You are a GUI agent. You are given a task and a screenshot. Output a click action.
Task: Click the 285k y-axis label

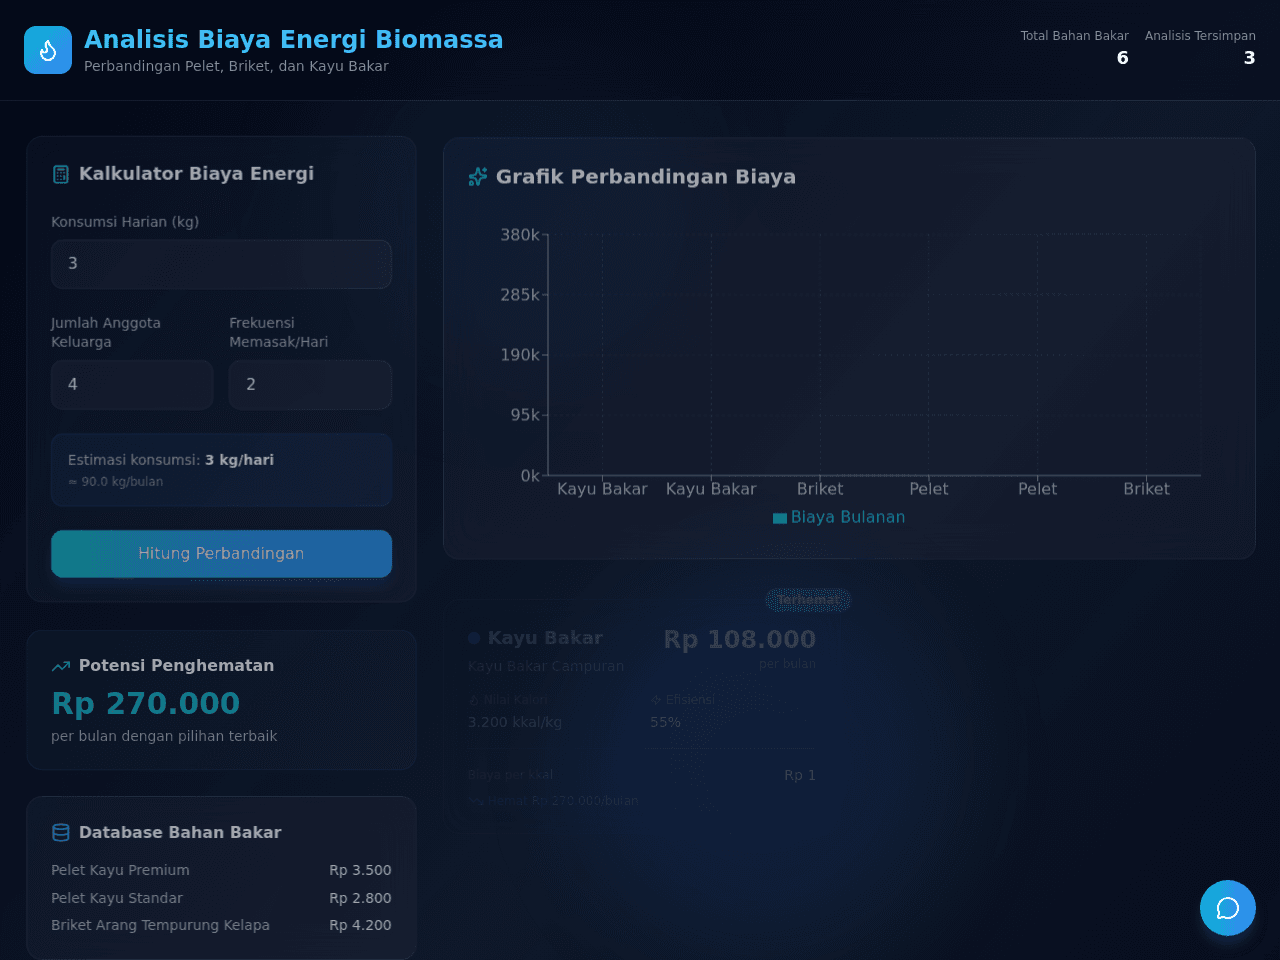520,295
